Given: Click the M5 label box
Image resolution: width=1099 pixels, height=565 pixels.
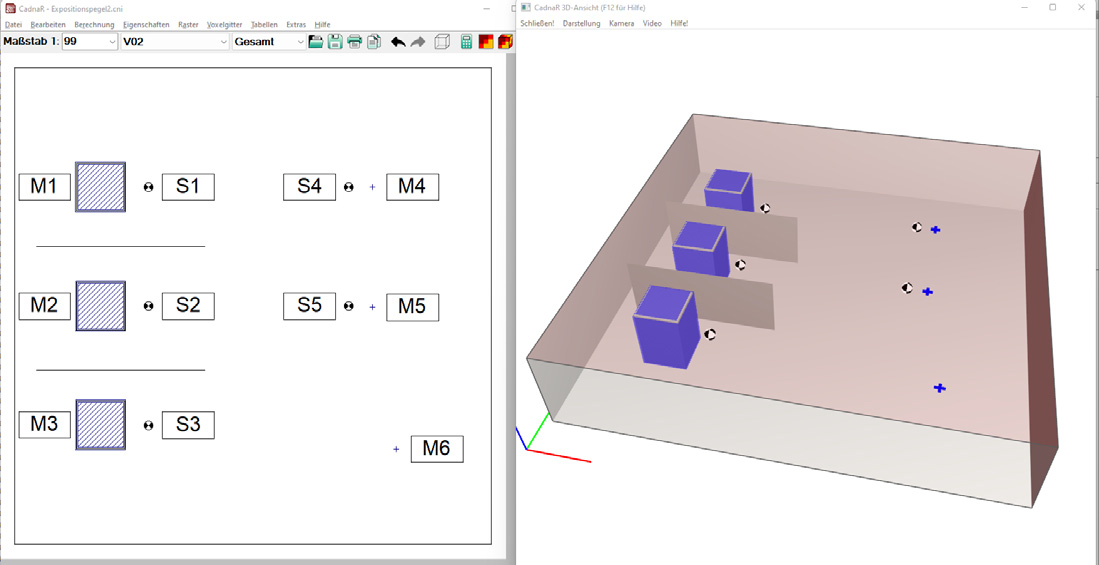Looking at the screenshot, I should click(x=412, y=307).
